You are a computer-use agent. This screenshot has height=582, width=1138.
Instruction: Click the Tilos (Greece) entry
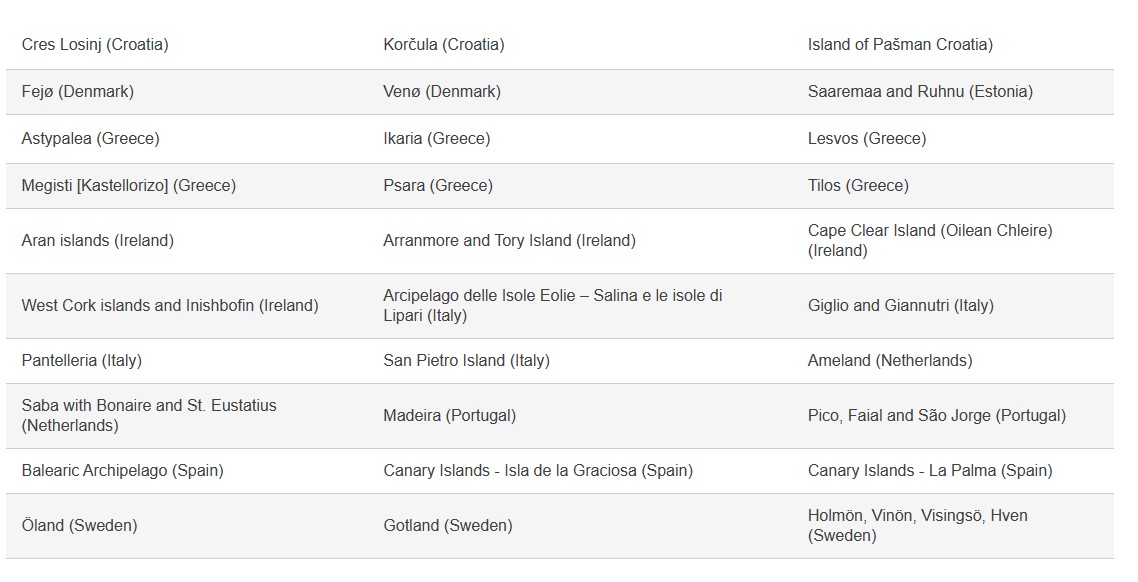click(858, 186)
